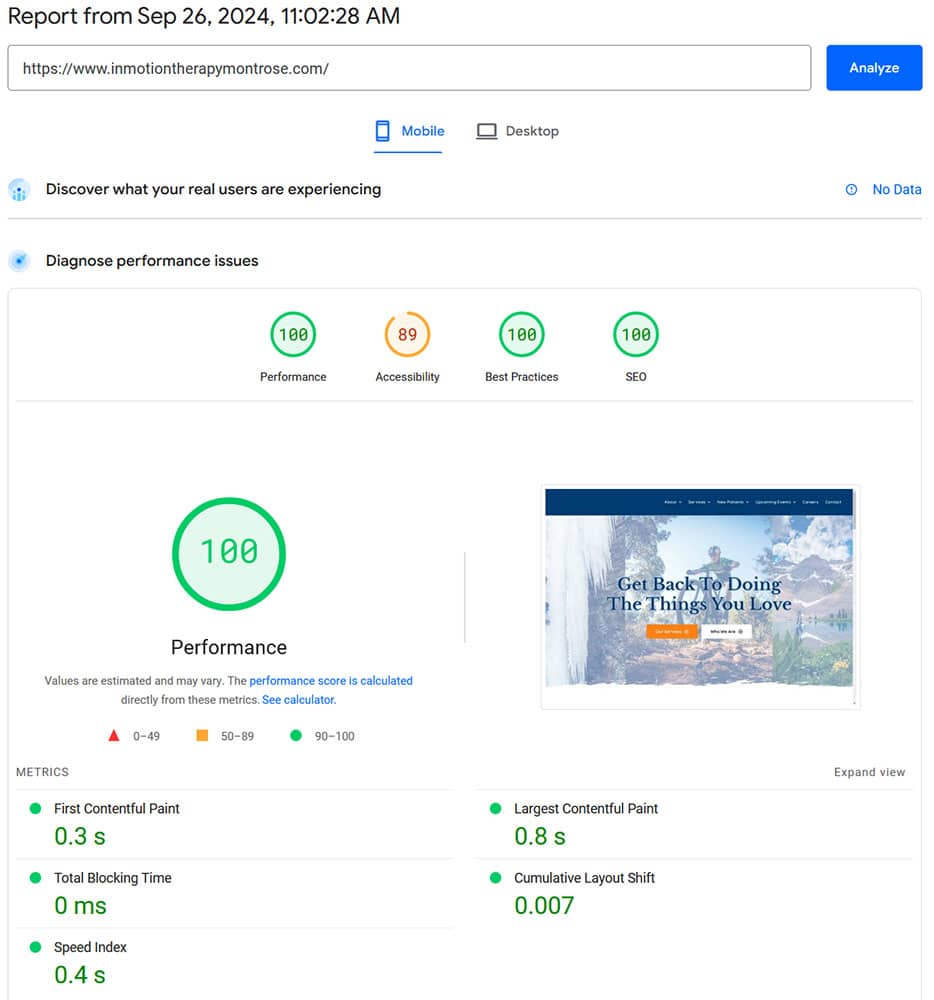Click the red triangle 0–49 legend icon
934x1000 pixels.
pyautogui.click(x=113, y=735)
